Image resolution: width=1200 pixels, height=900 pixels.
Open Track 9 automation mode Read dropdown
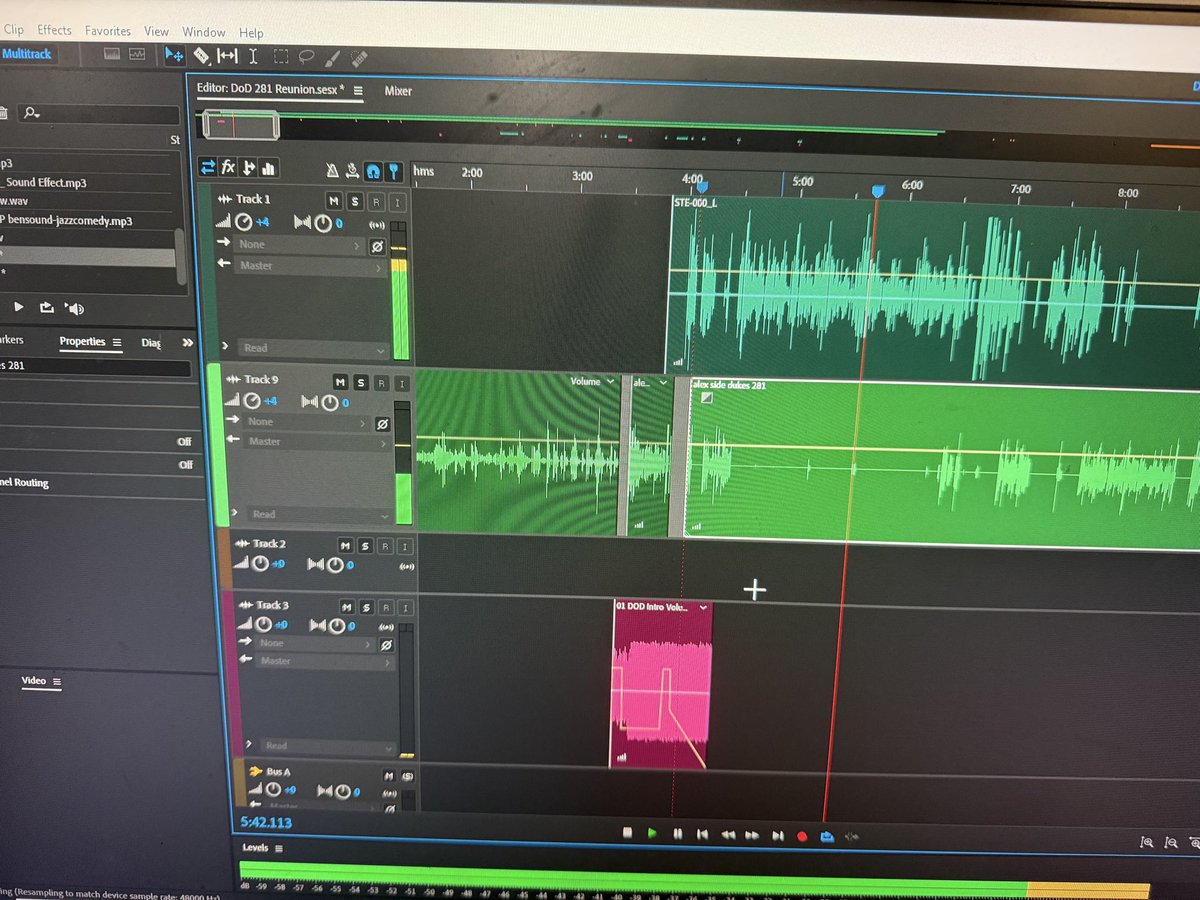318,514
